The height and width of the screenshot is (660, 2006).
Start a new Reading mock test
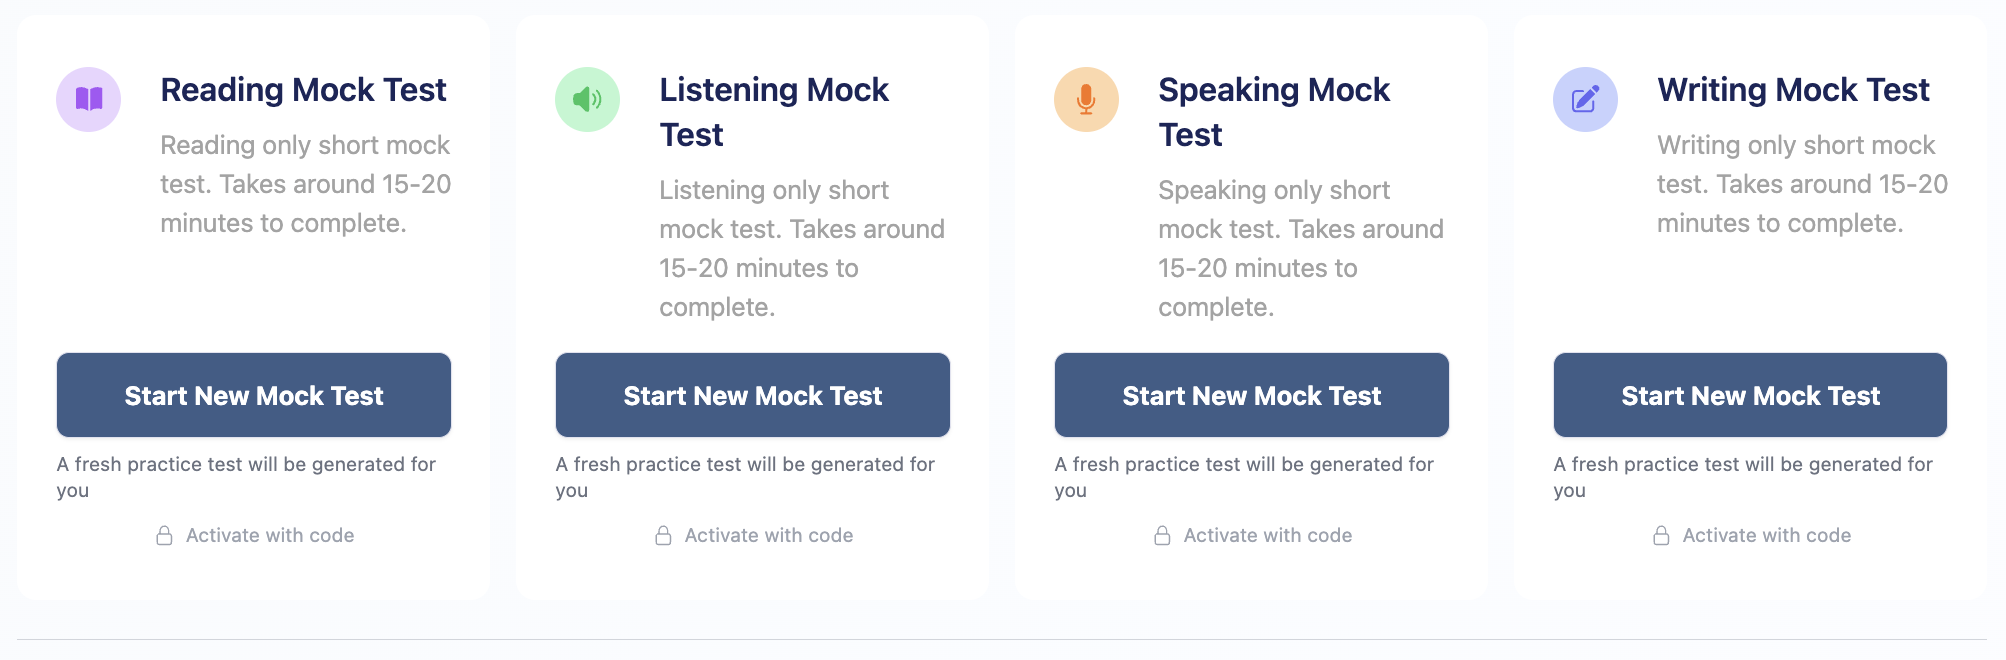pos(253,395)
